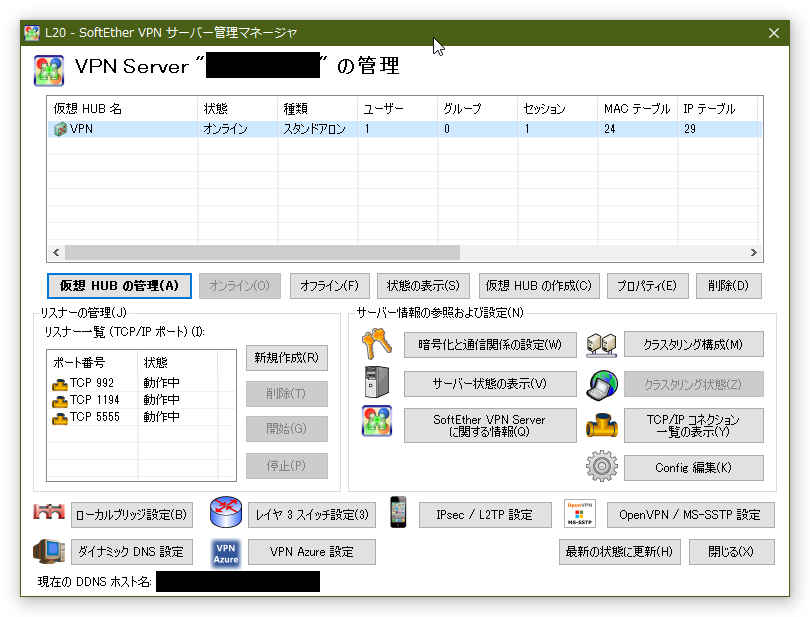Select the TCP 1194 listener row text
Screen dimensions: 810x617
pyautogui.click(x=95, y=400)
